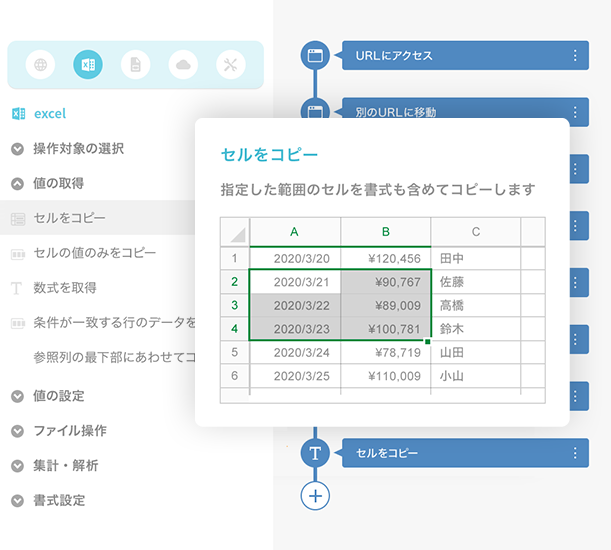Viewport: 611px width, 550px height.
Task: Click the T icon beside 数式を取得
Action: coord(16,288)
